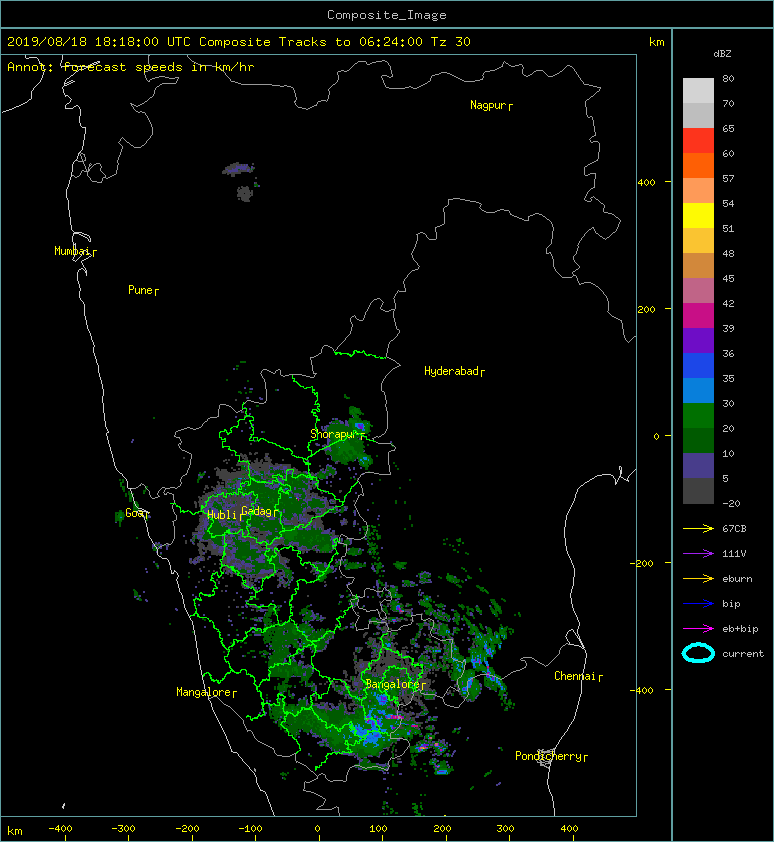Click the -20 dBZ scale value
The height and width of the screenshot is (842, 774).
click(x=731, y=504)
